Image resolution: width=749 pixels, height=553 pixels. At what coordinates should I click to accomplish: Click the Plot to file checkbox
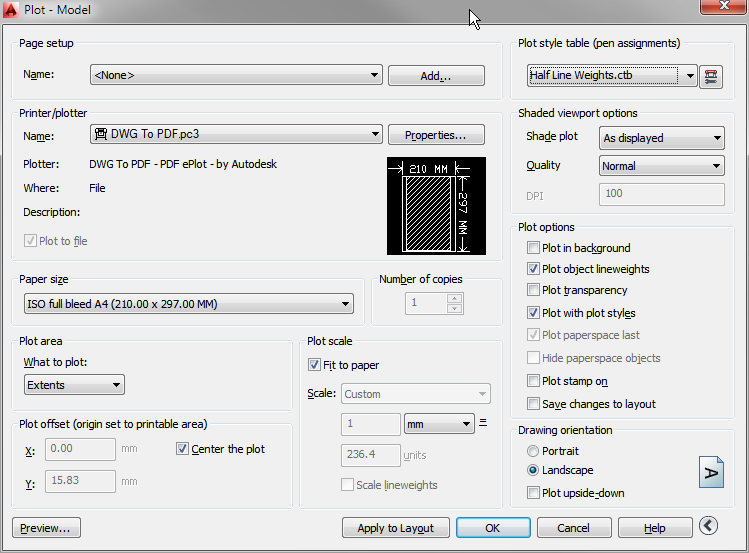[x=30, y=241]
